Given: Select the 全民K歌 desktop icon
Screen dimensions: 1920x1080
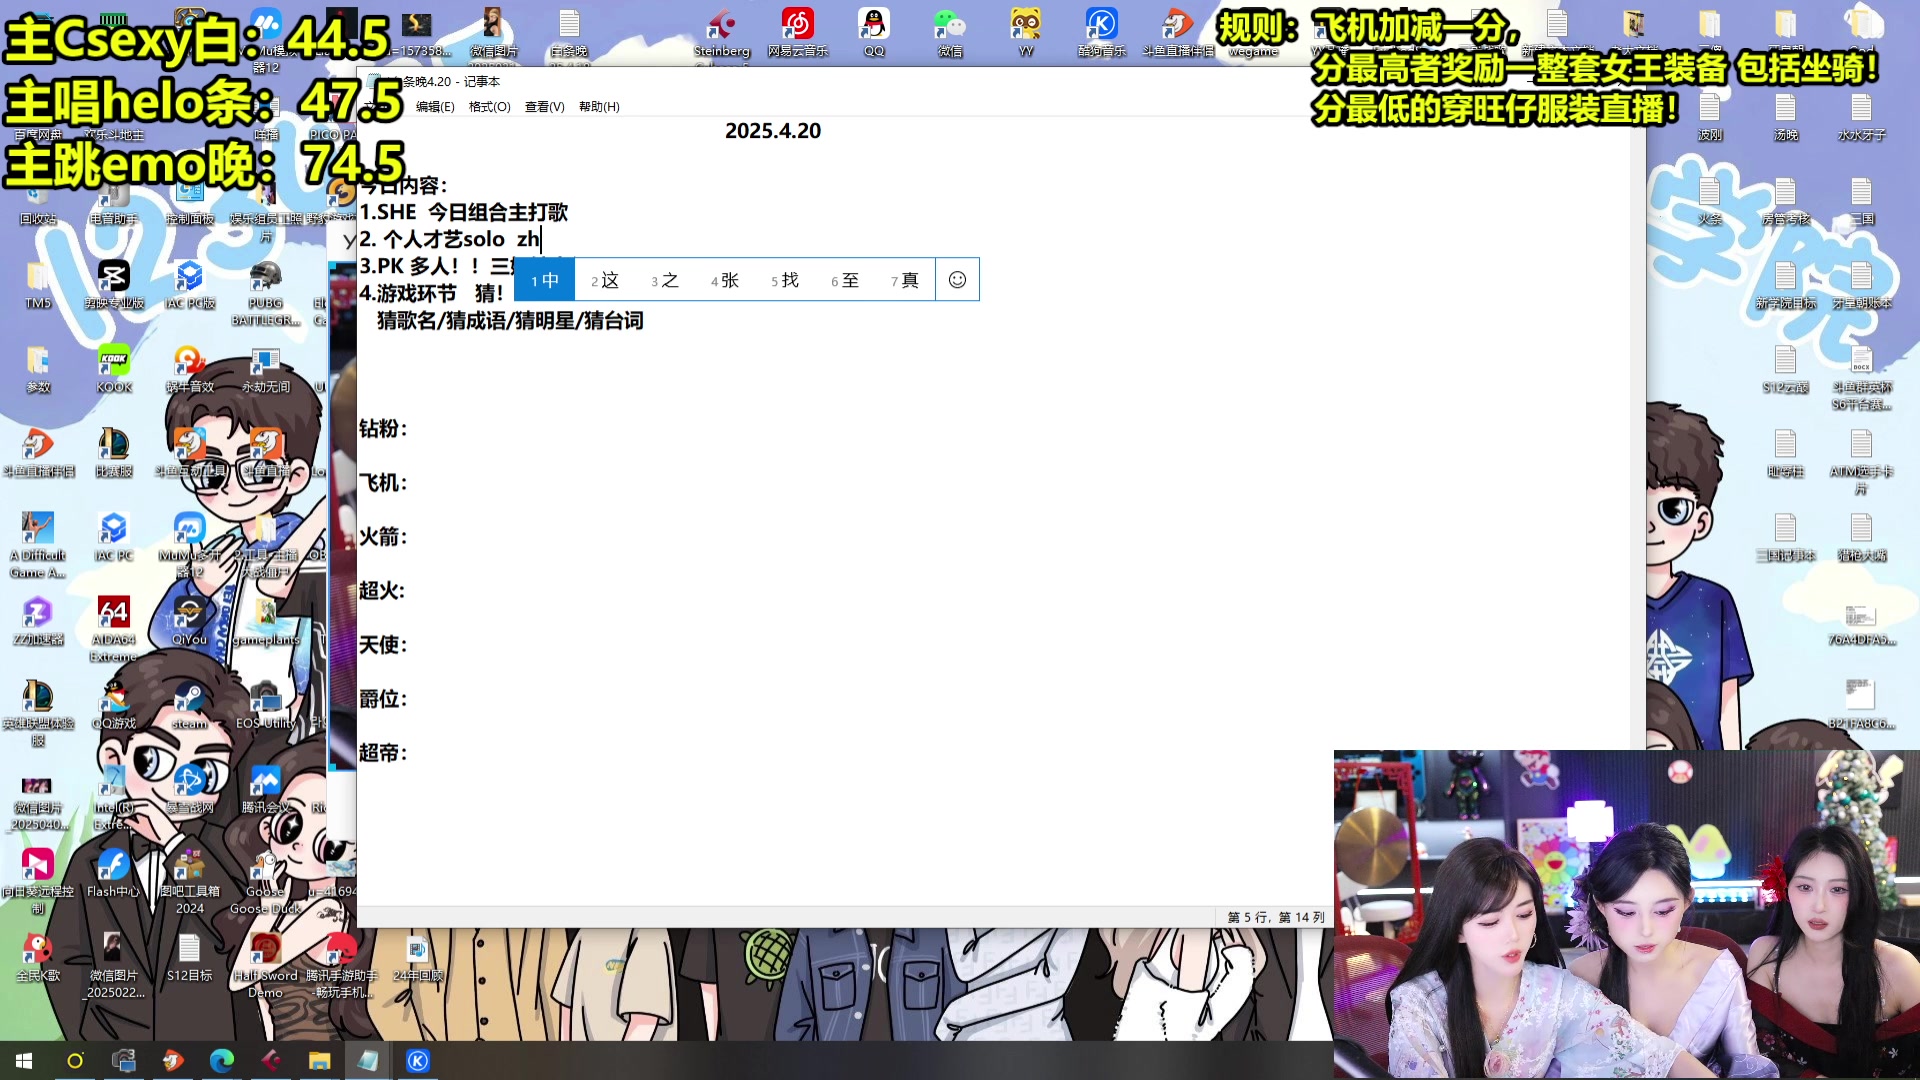Looking at the screenshot, I should 38,957.
